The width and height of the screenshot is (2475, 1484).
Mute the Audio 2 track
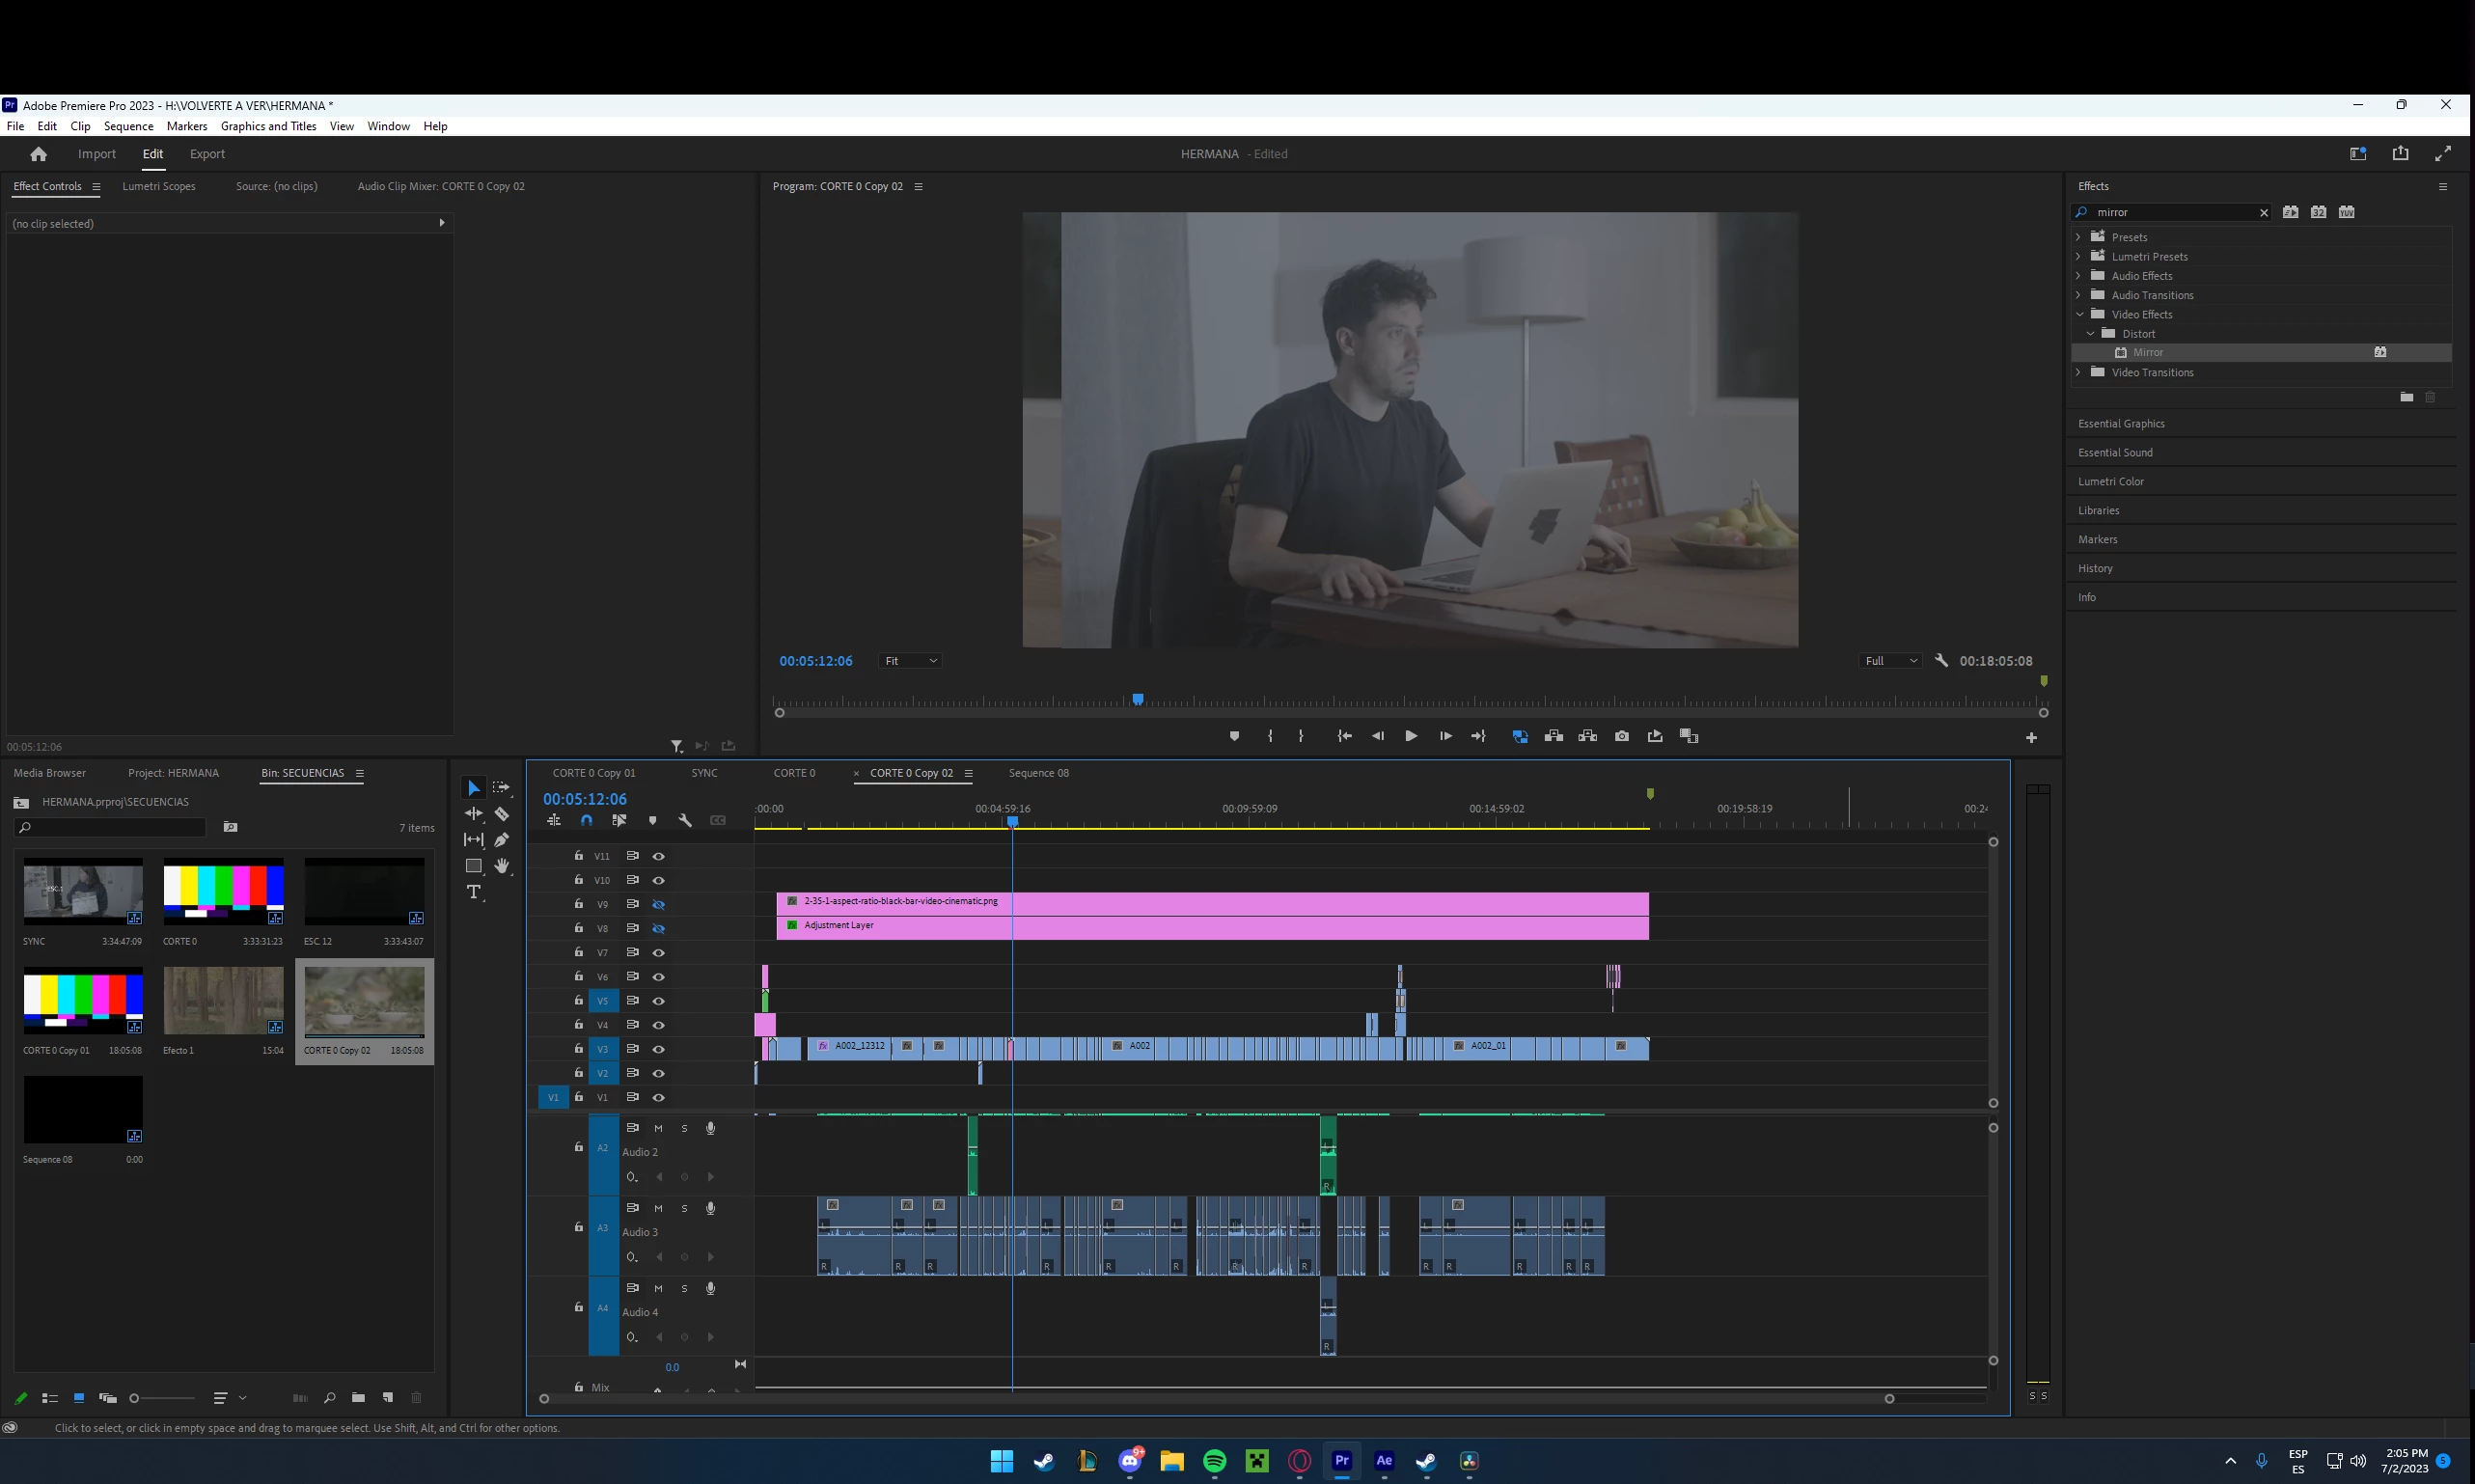click(x=658, y=1128)
